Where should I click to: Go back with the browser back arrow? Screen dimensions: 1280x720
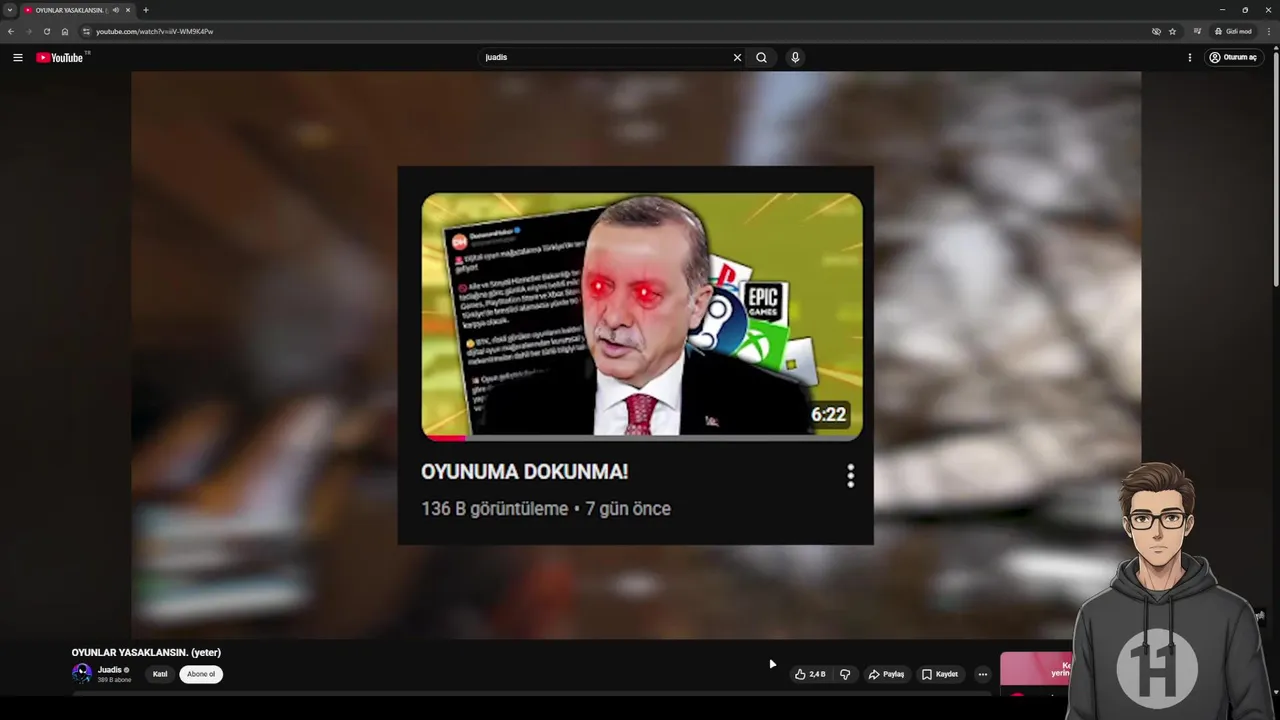tap(11, 31)
